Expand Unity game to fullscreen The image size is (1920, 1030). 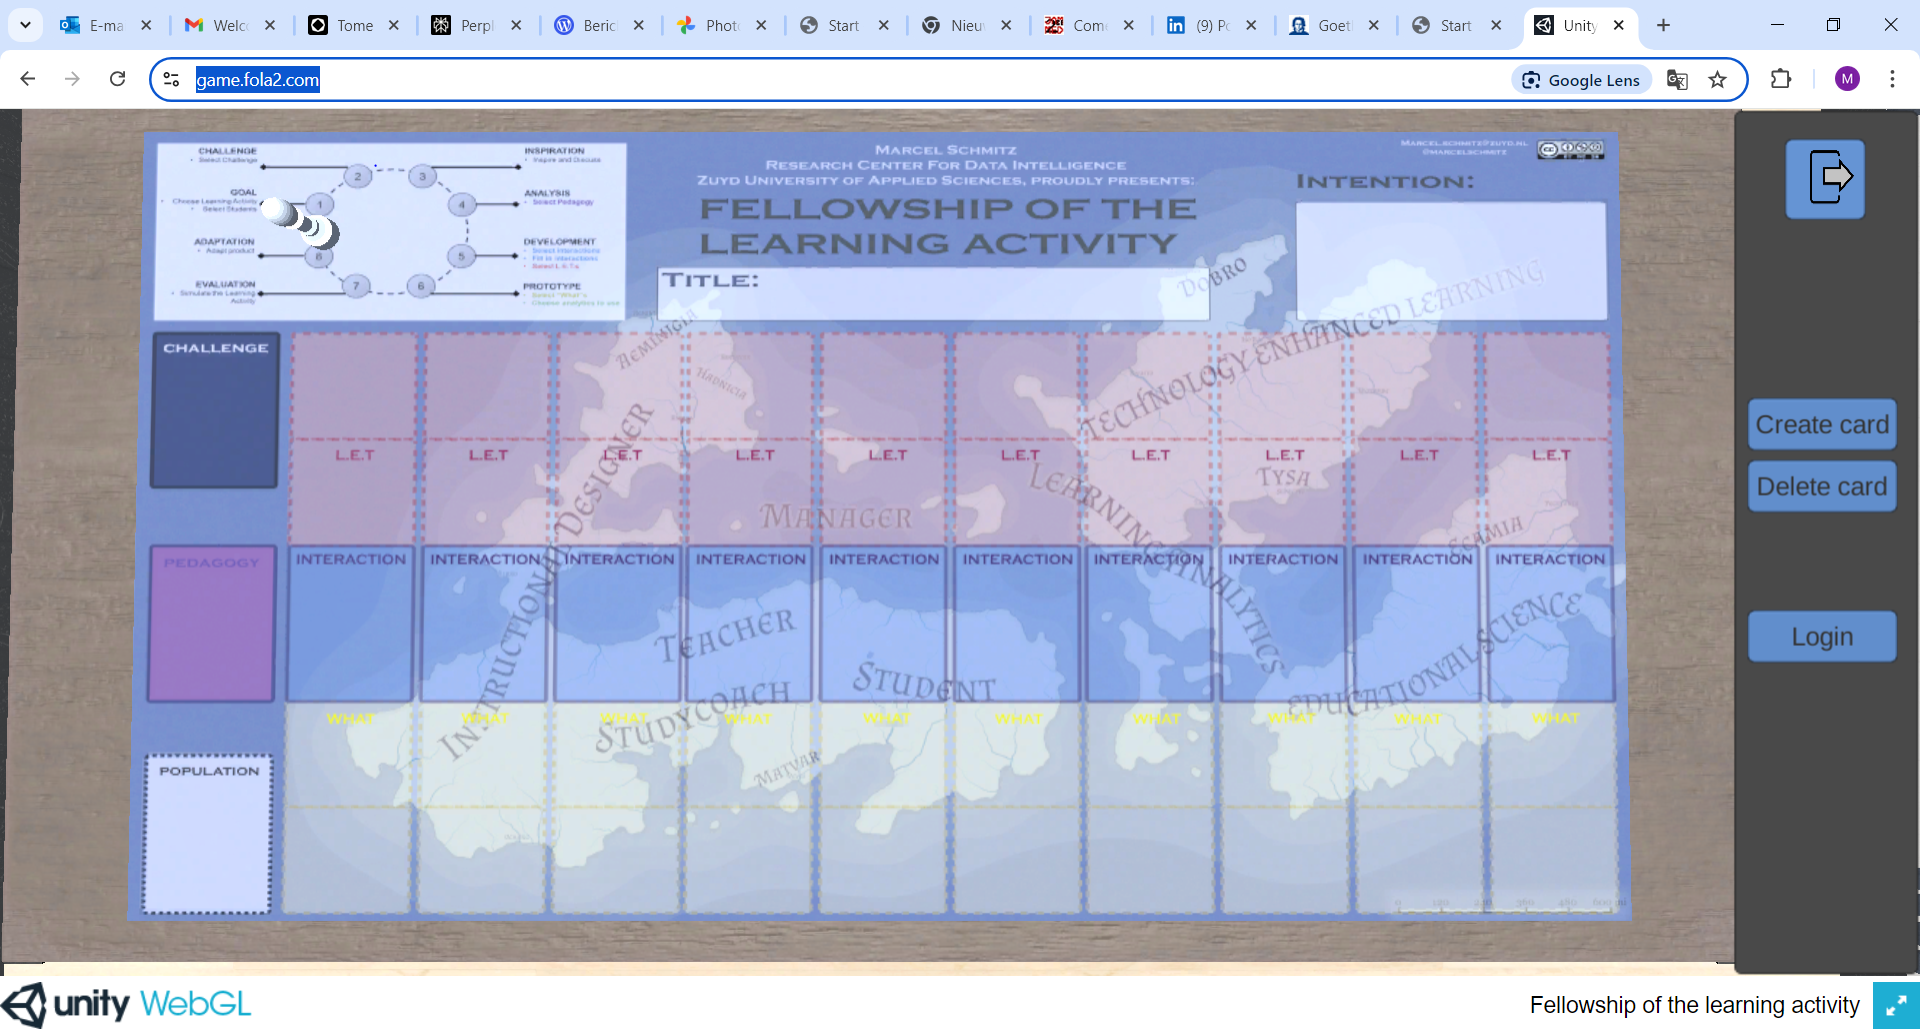(1895, 1006)
